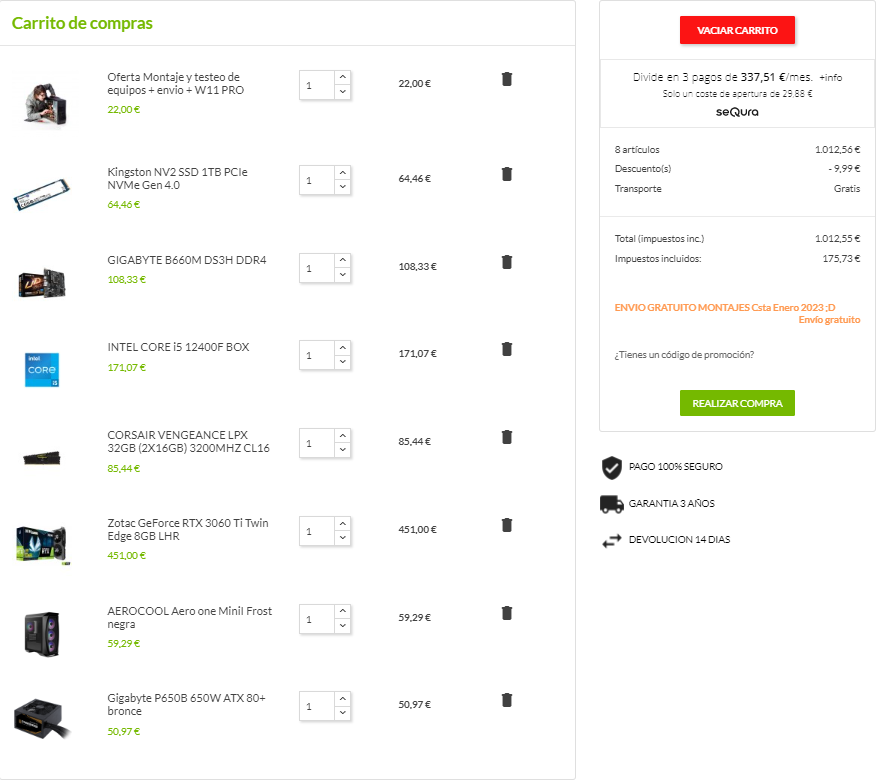Delete AEROCOOL Aero one Mini case
This screenshot has width=878, height=780.
507,613
